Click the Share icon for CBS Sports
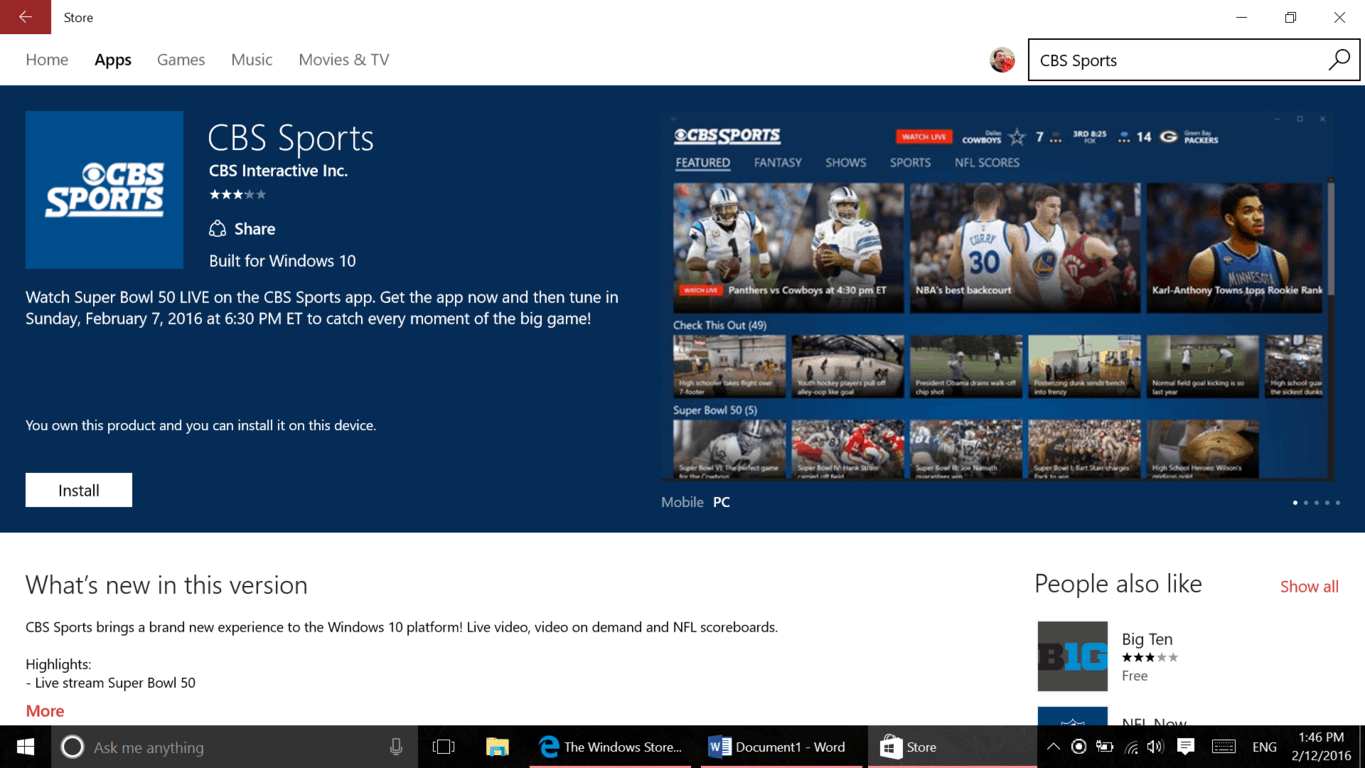Screen dimensions: 1365x768 pos(218,228)
